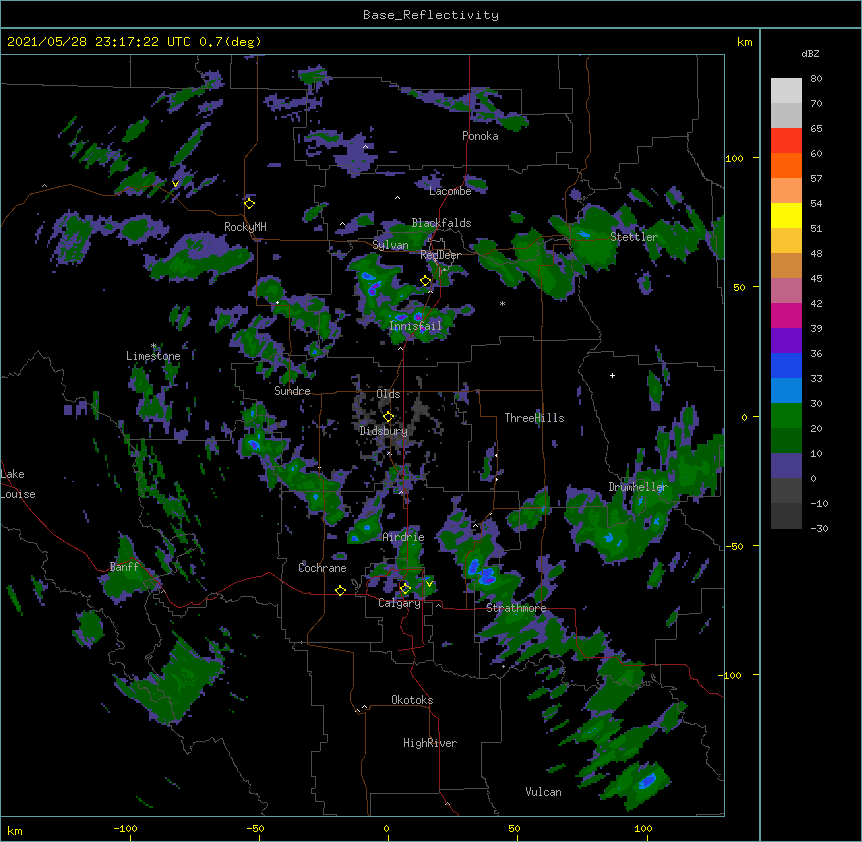This screenshot has height=842, width=862.
Task: Click the Lake Louise label
Action: (18, 484)
